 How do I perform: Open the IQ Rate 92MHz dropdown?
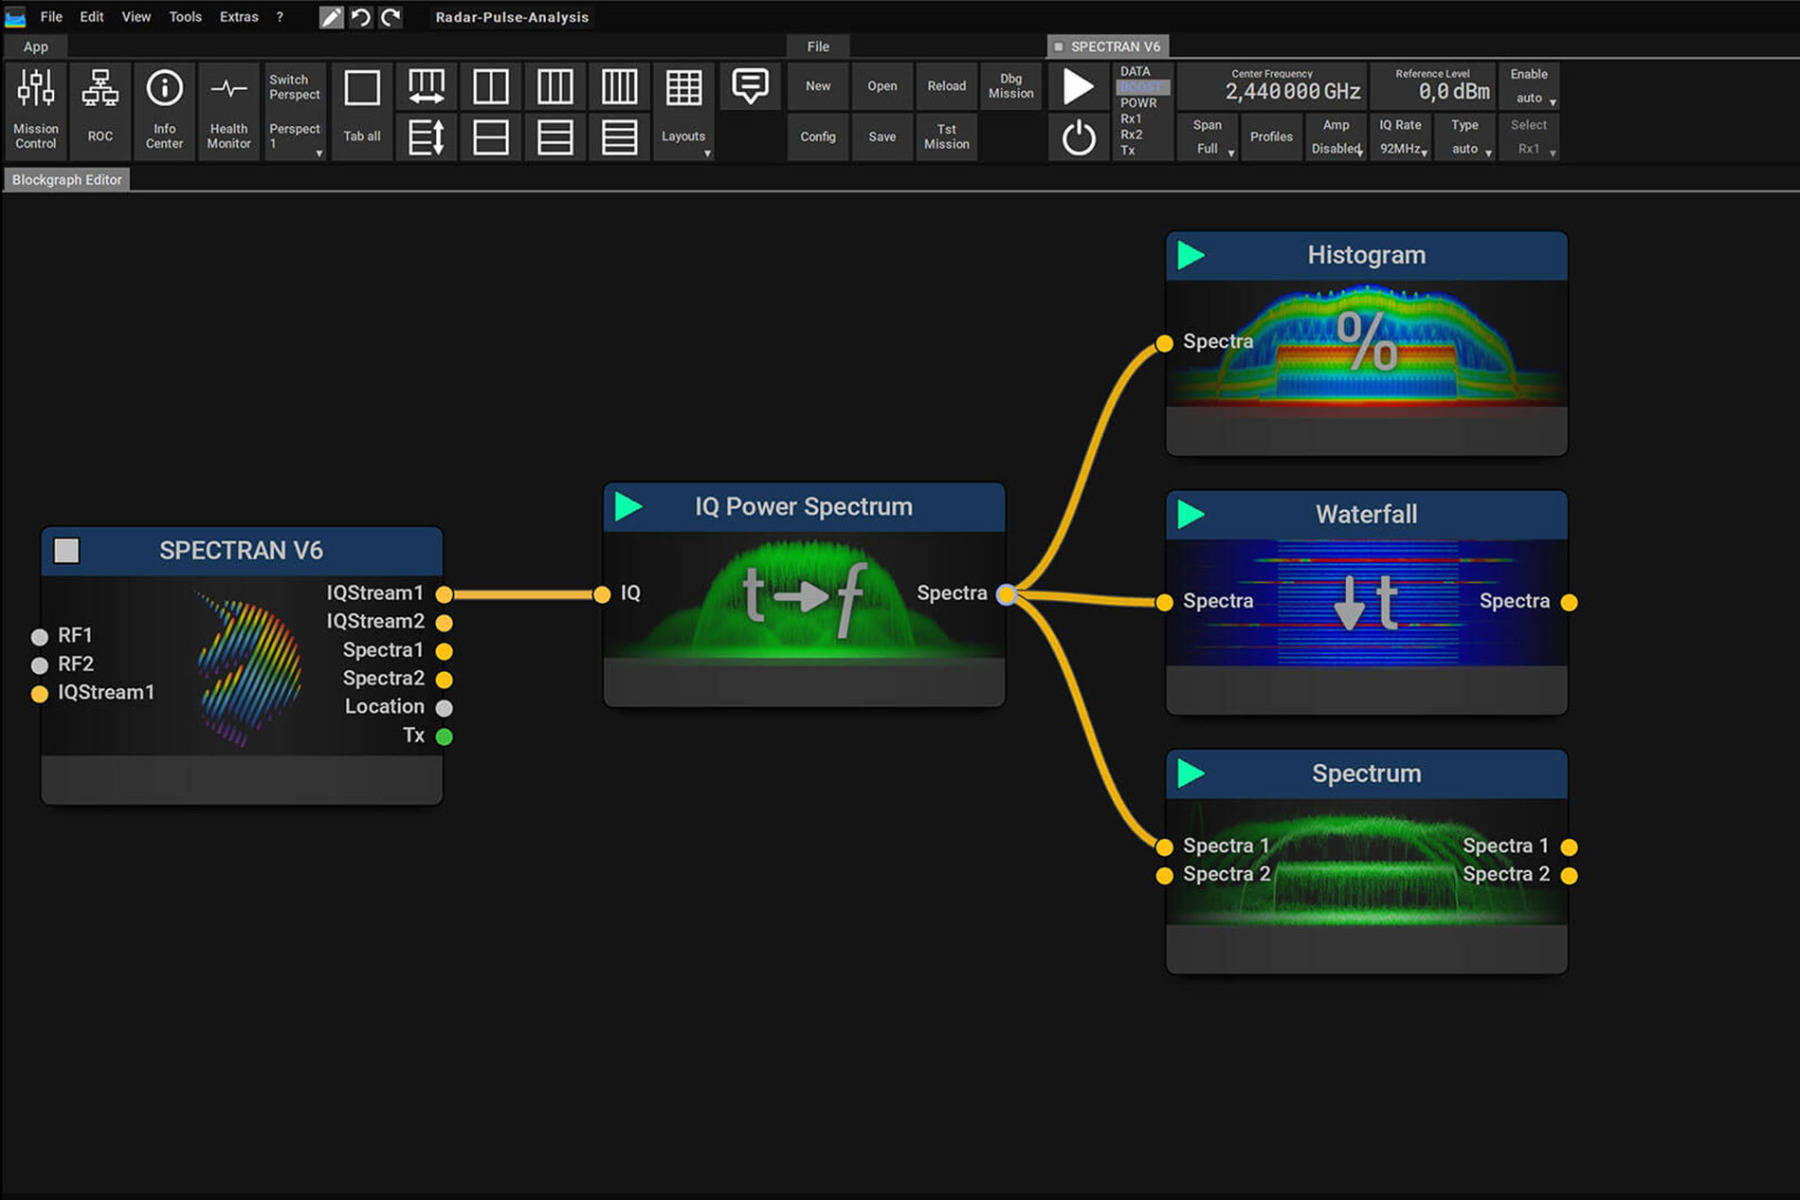click(x=1401, y=137)
